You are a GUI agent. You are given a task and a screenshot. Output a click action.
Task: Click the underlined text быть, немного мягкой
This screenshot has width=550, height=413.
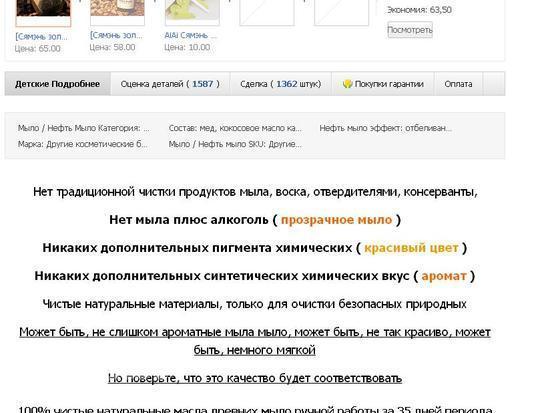(255, 350)
